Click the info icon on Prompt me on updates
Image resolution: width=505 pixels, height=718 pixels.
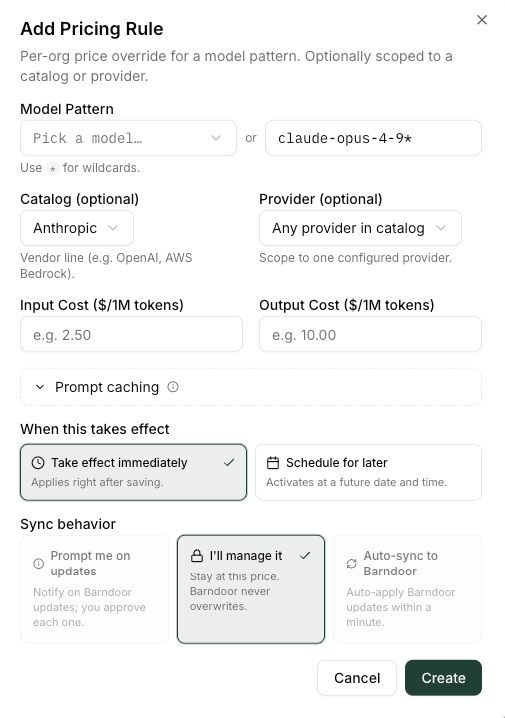tap(39, 563)
